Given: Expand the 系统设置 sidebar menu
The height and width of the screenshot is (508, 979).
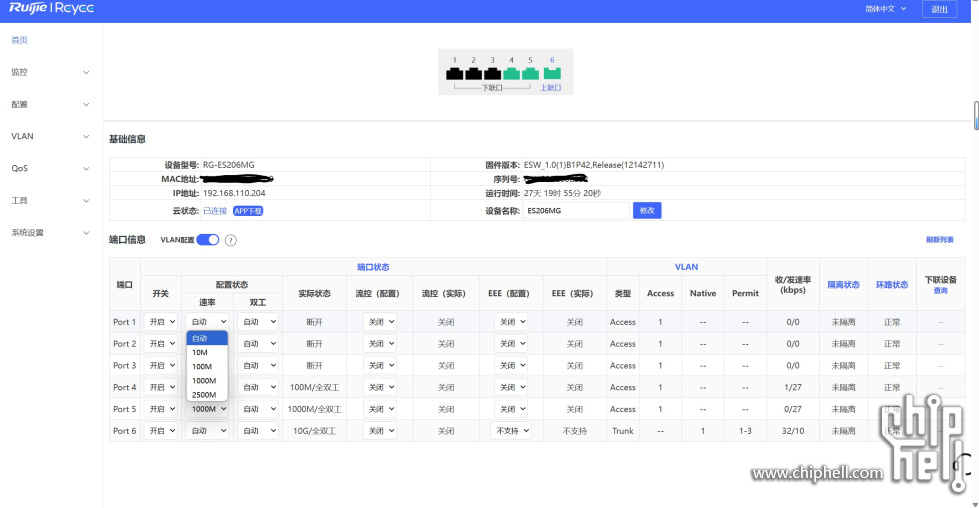Looking at the screenshot, I should click(51, 233).
